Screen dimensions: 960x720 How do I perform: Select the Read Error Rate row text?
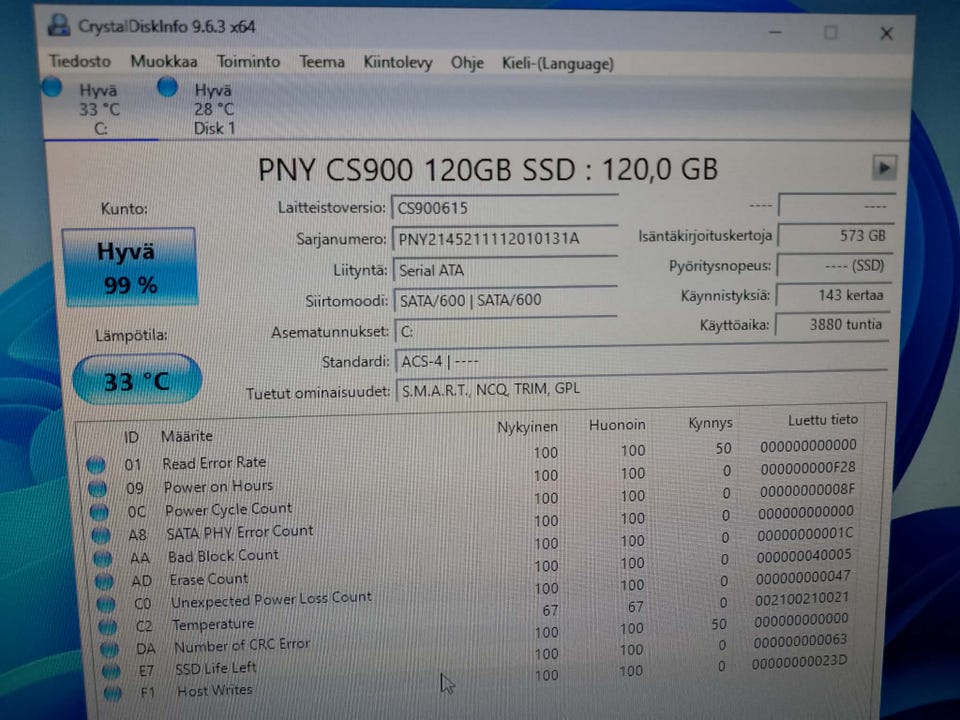(x=214, y=463)
